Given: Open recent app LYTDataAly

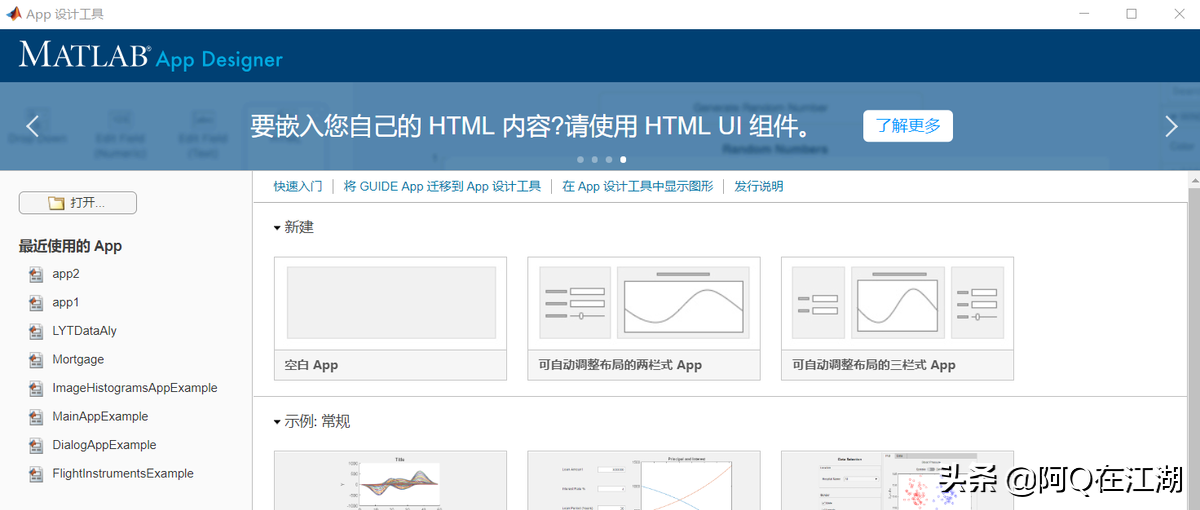Looking at the screenshot, I should [85, 331].
